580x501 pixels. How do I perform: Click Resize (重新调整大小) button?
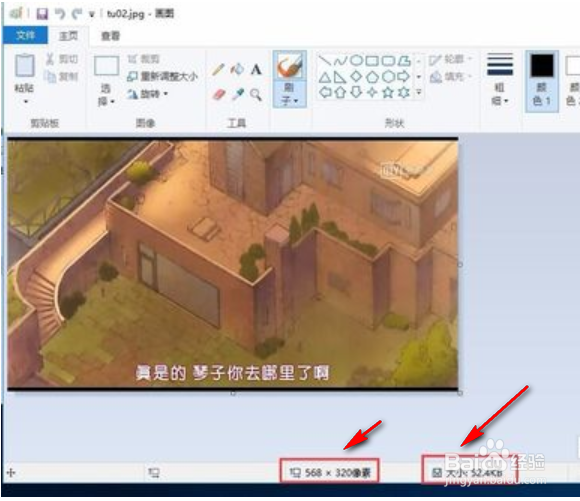click(162, 76)
